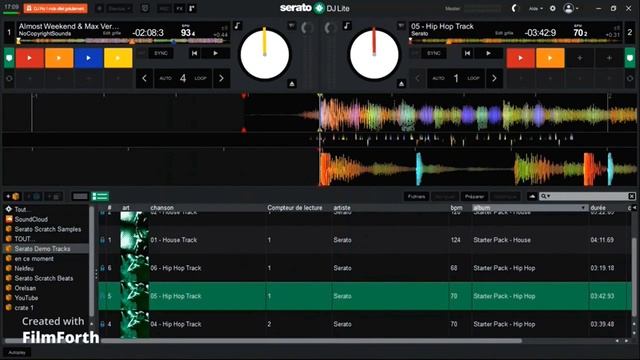
Task: Sort by Compteur de lecture column
Action: pyautogui.click(x=295, y=208)
